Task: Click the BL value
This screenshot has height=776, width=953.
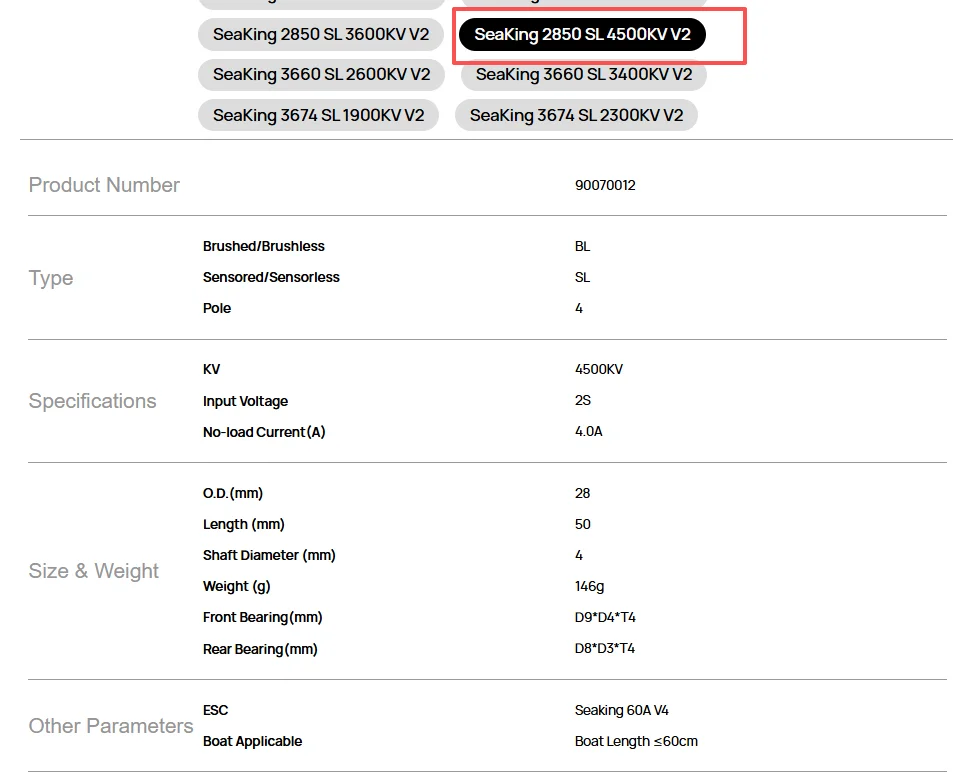Action: 582,246
